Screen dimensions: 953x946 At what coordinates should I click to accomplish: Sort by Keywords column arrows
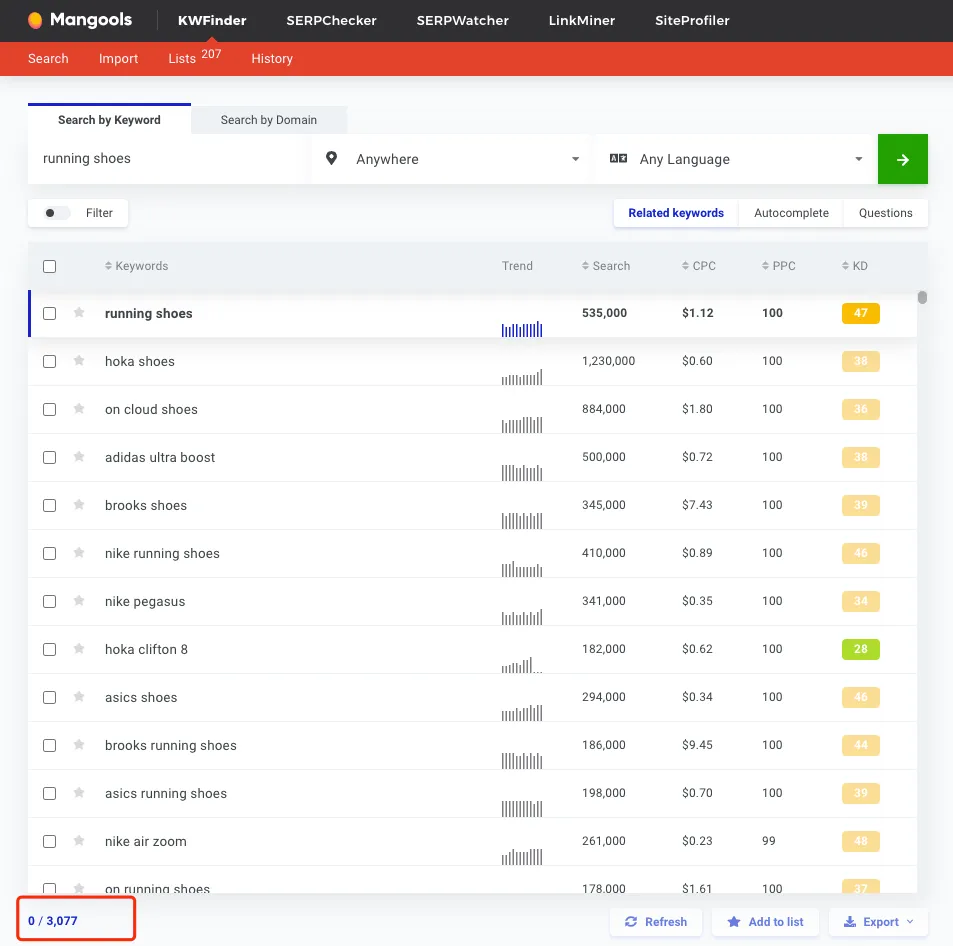point(108,266)
